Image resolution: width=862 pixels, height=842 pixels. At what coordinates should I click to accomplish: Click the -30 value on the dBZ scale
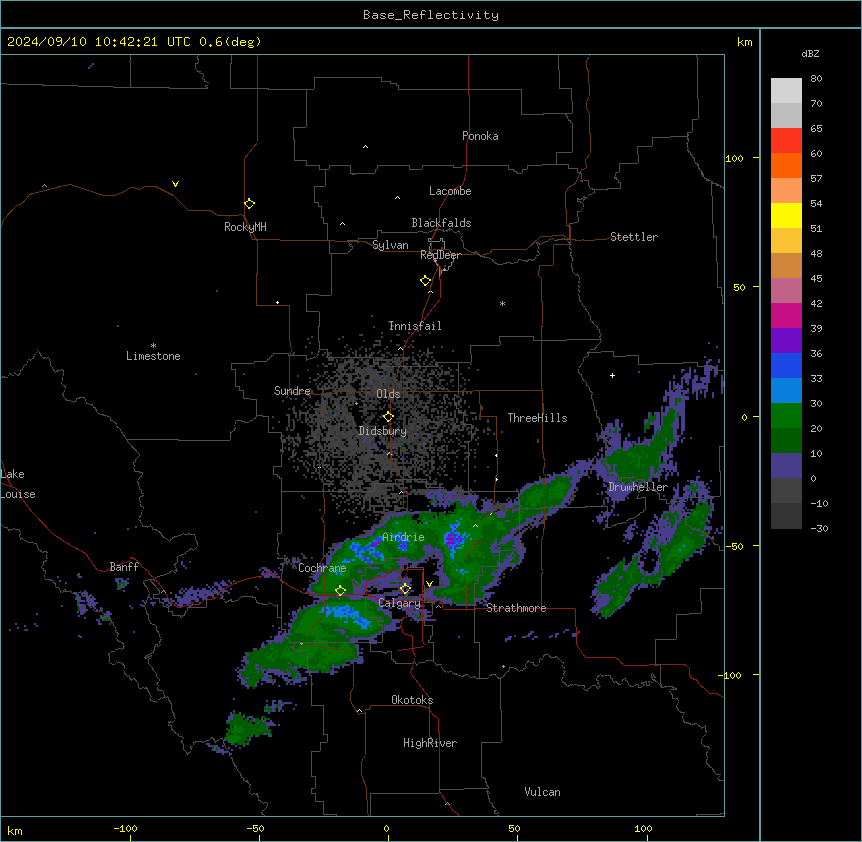[819, 528]
